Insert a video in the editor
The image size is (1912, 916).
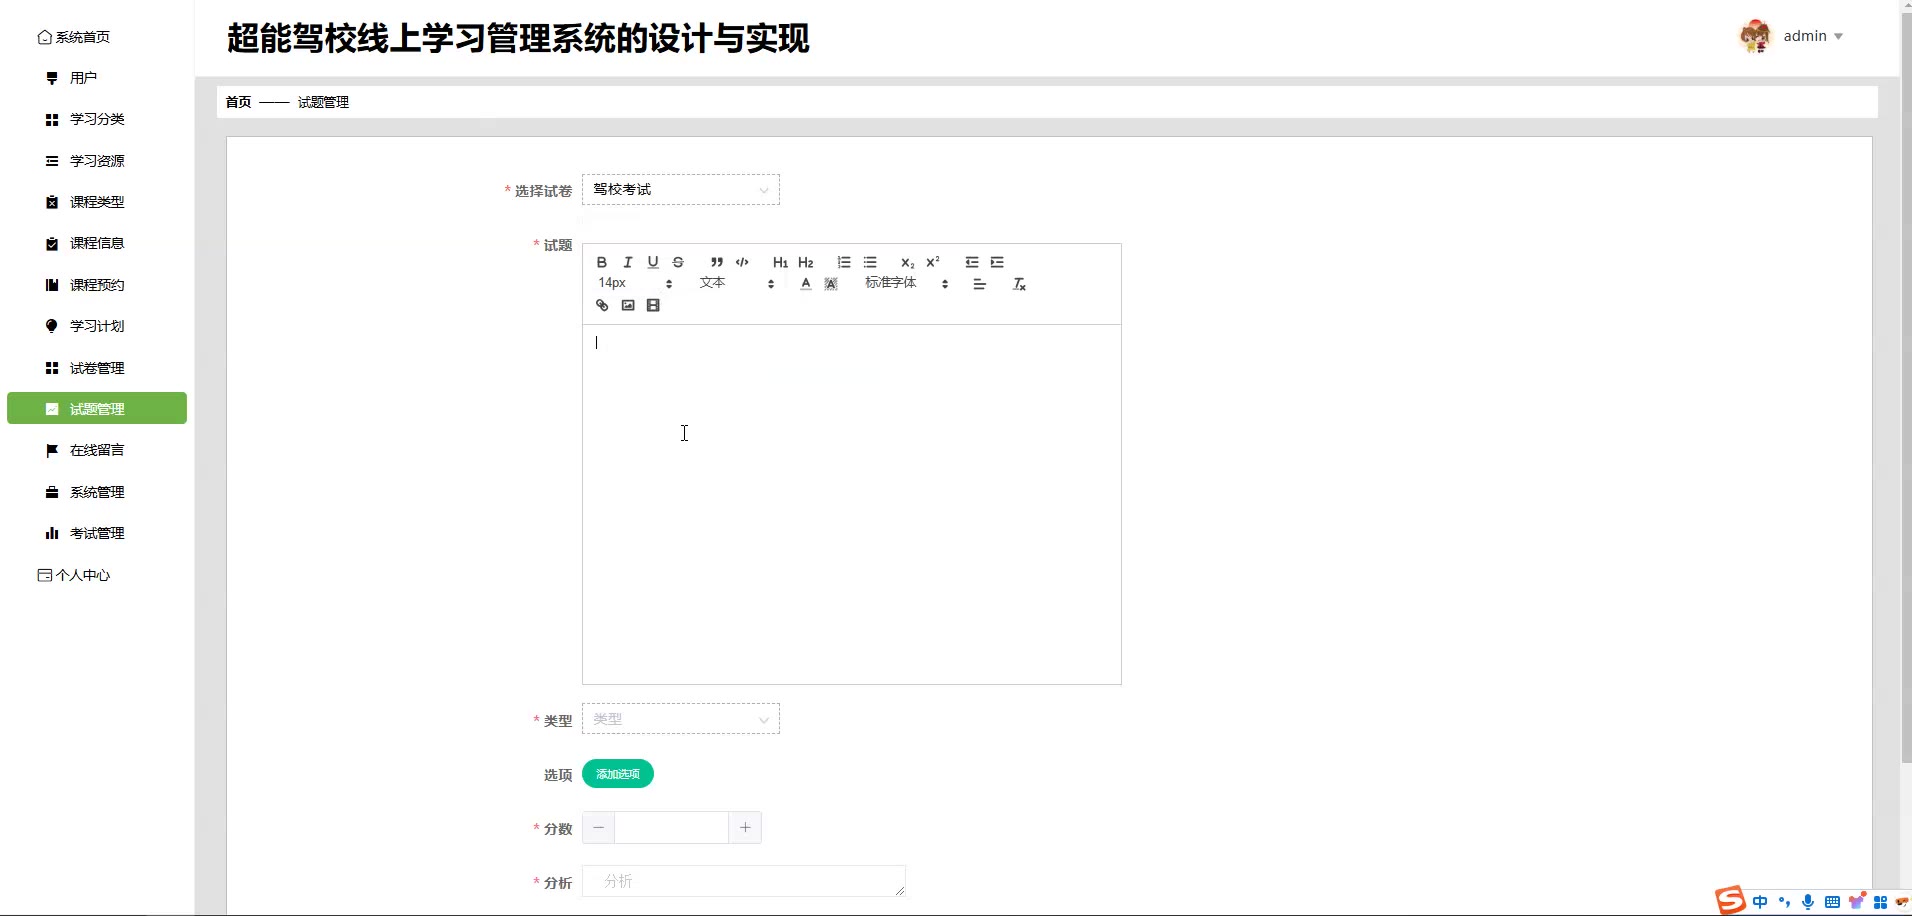click(x=653, y=306)
